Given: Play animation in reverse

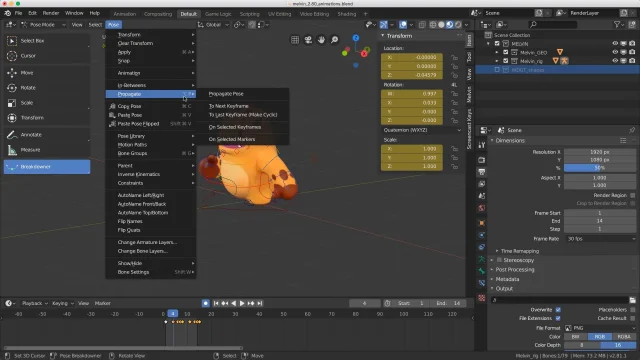Looking at the screenshot, I should pos(233,303).
